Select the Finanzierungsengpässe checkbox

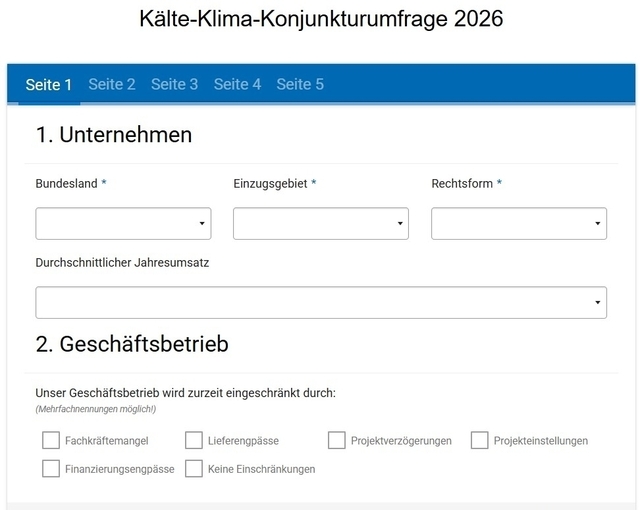[51, 468]
